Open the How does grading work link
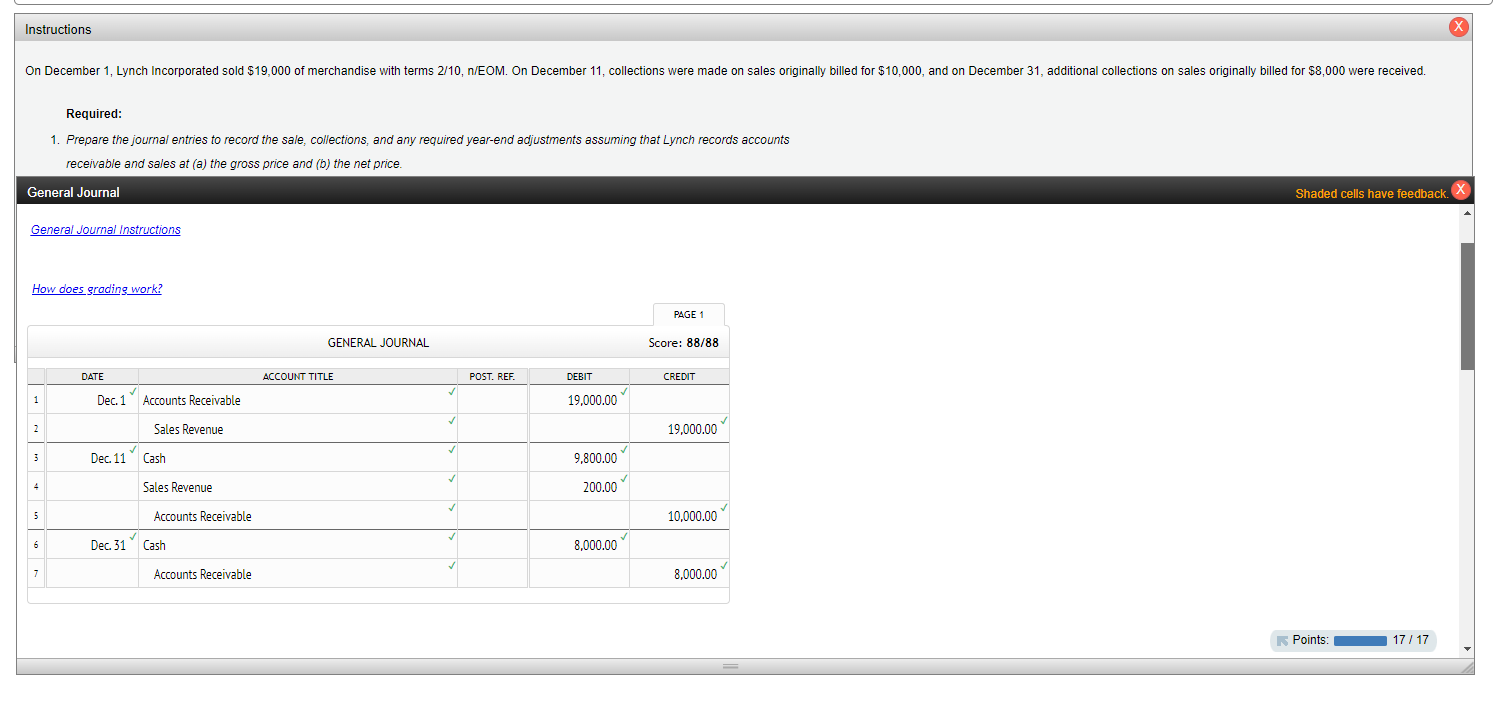This screenshot has height=707, width=1493. (x=96, y=288)
